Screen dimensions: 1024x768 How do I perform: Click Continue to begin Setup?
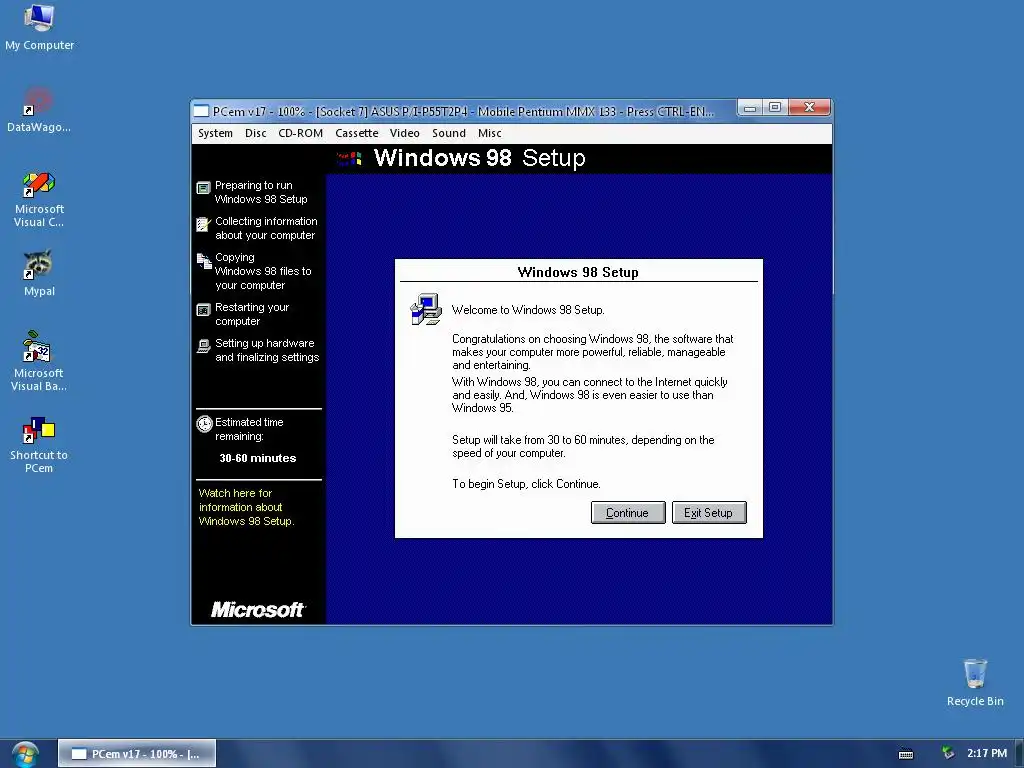tap(628, 513)
